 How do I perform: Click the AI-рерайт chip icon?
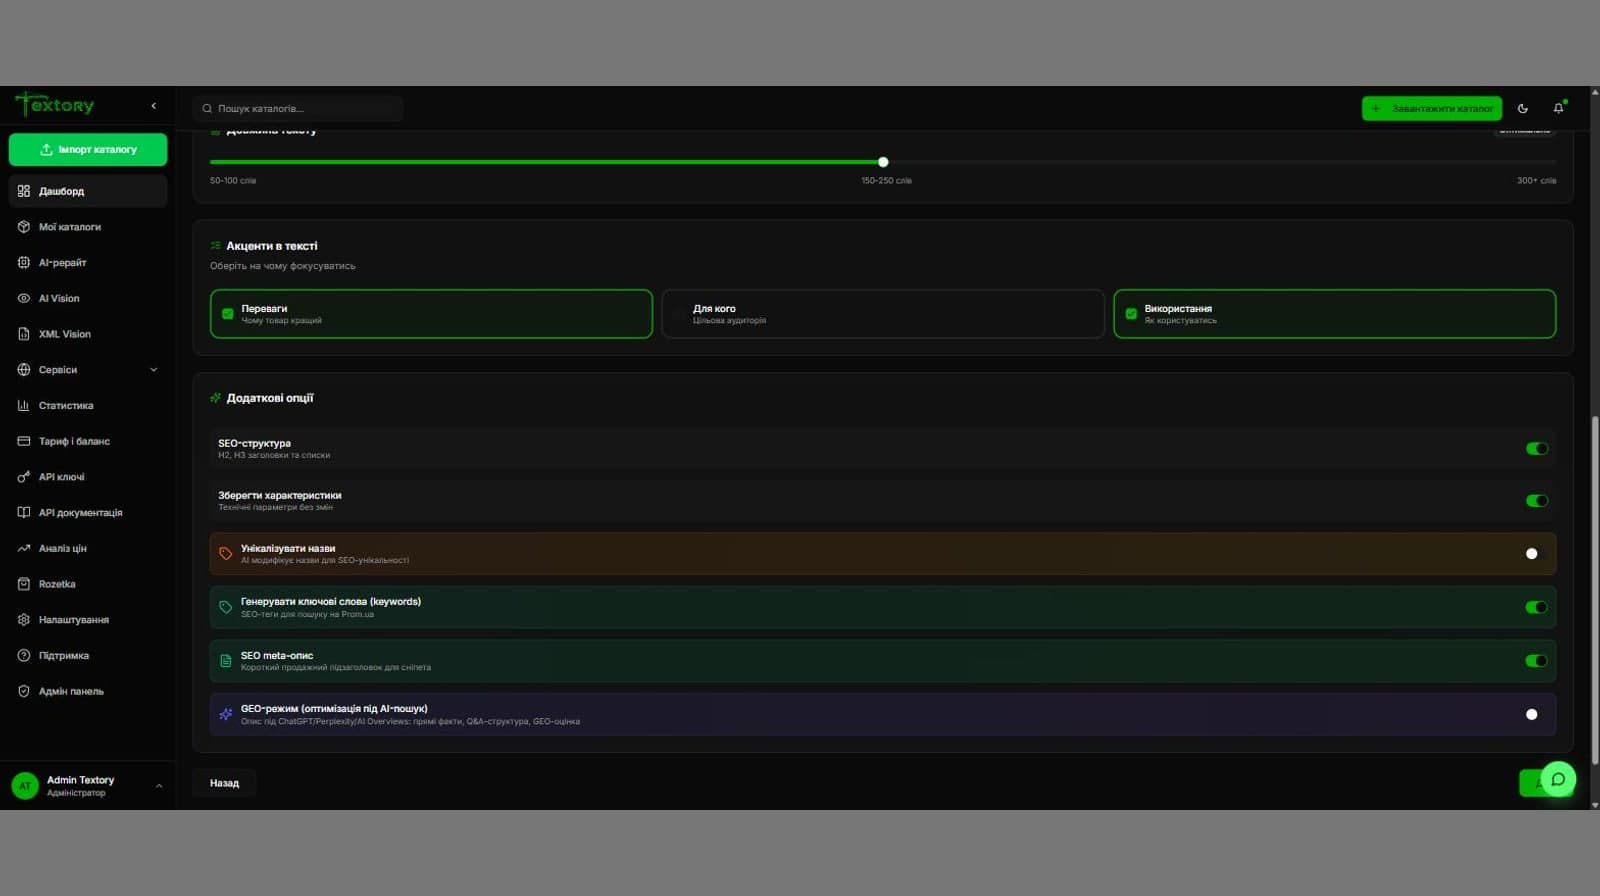pyautogui.click(x=24, y=263)
